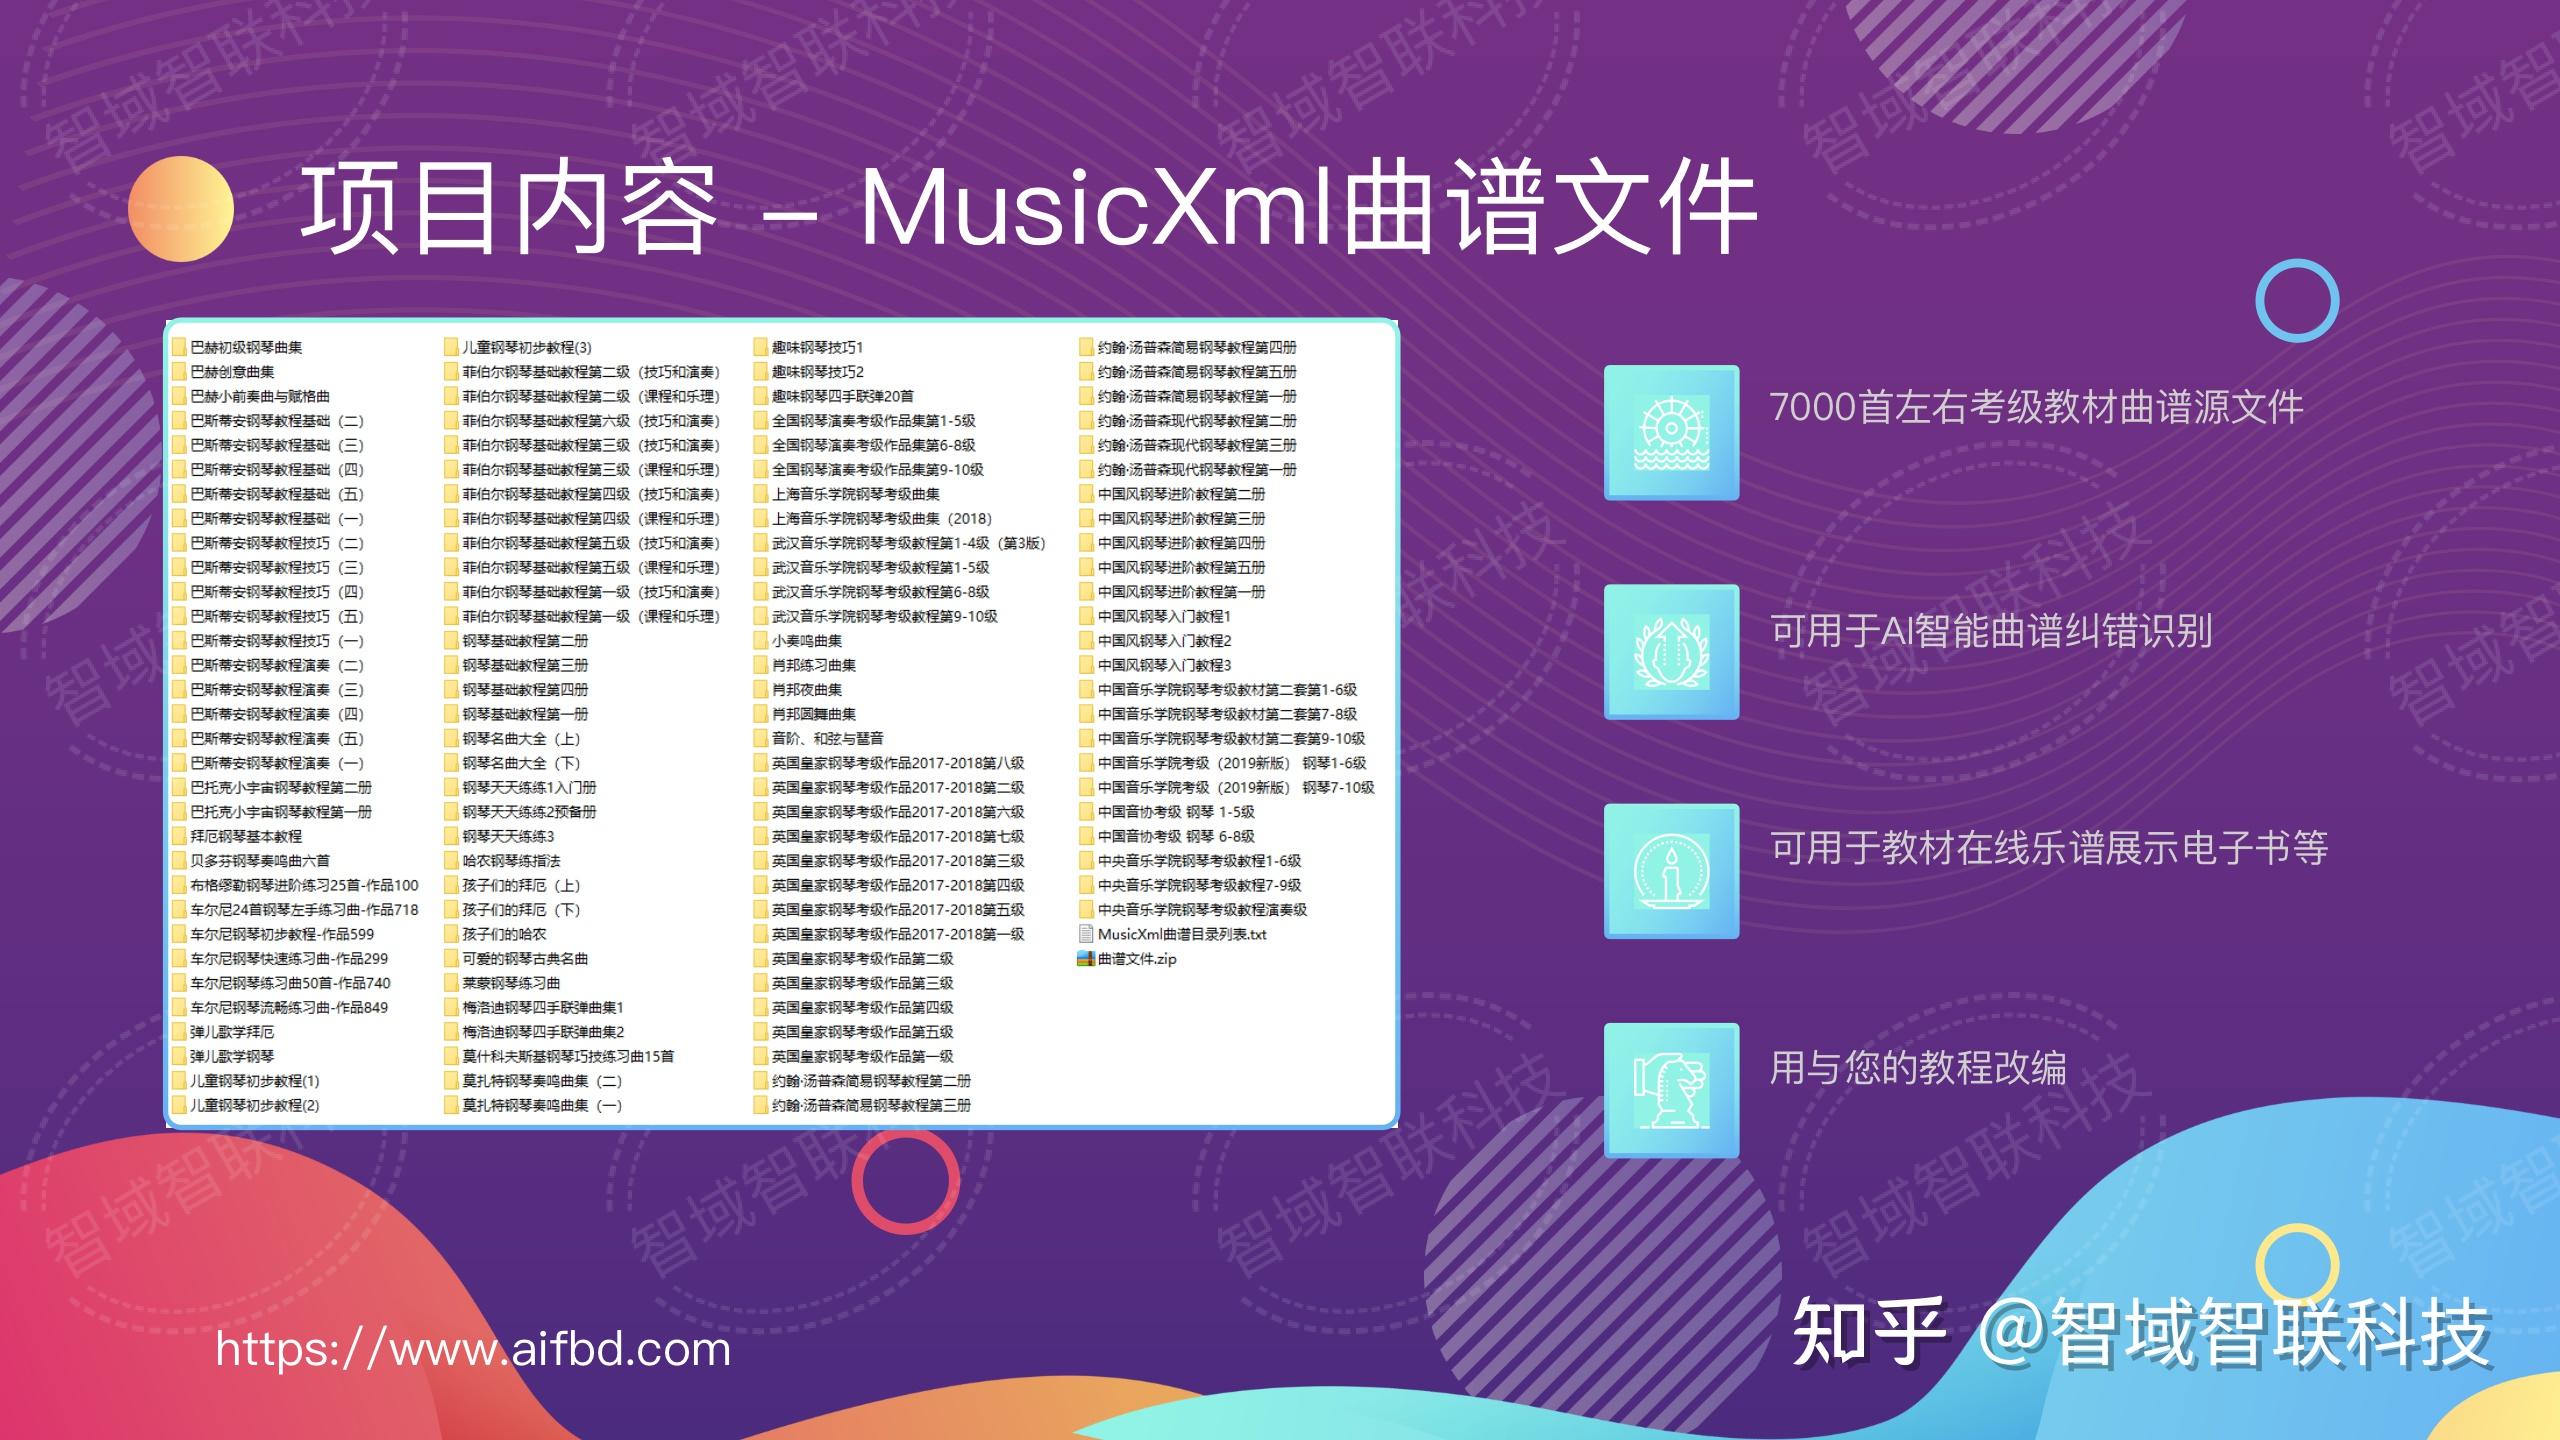Select the folder name 车尔尼钢琴流畅练习曲-作品849

pyautogui.click(x=289, y=1008)
